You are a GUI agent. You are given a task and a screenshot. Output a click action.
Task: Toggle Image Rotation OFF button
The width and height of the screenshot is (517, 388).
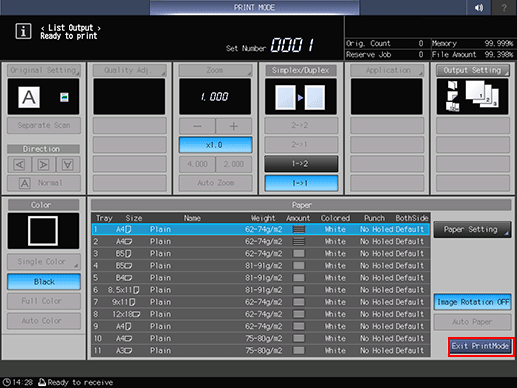472,302
